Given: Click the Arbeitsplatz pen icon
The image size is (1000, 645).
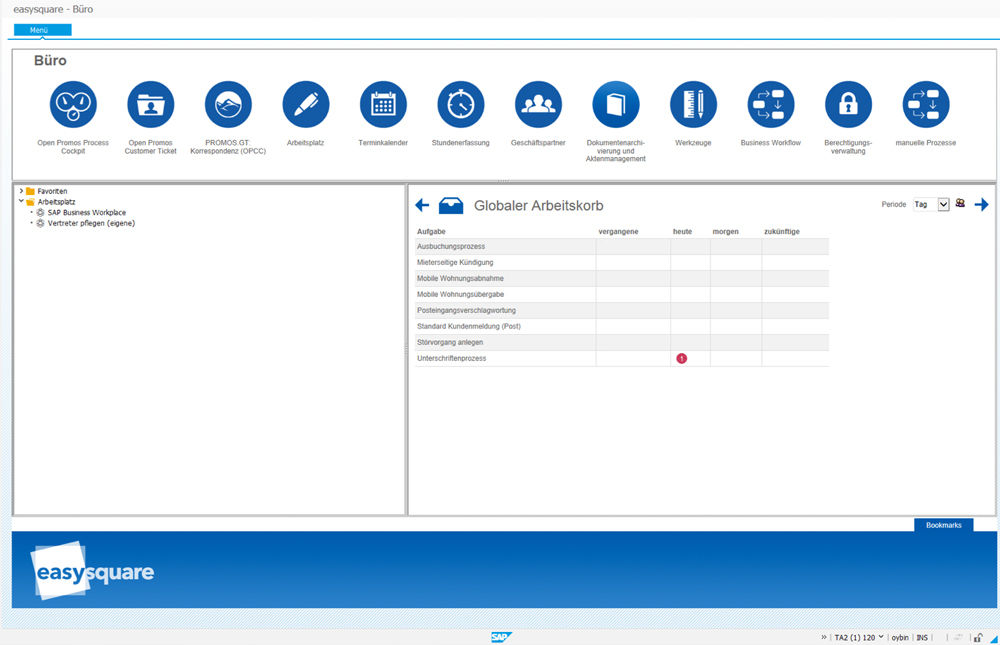Looking at the screenshot, I should tap(306, 105).
